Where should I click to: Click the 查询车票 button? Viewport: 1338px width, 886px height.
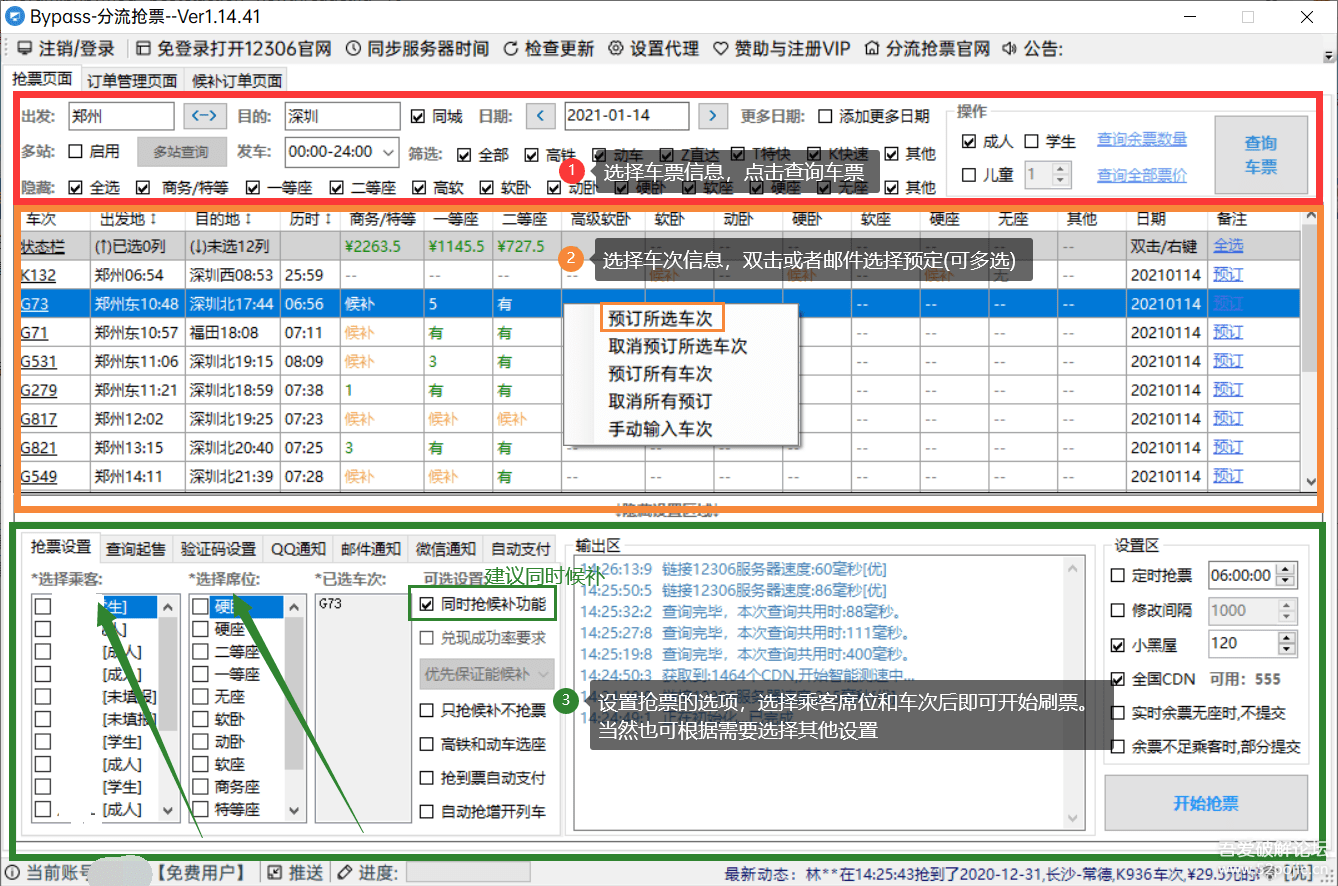click(1260, 155)
